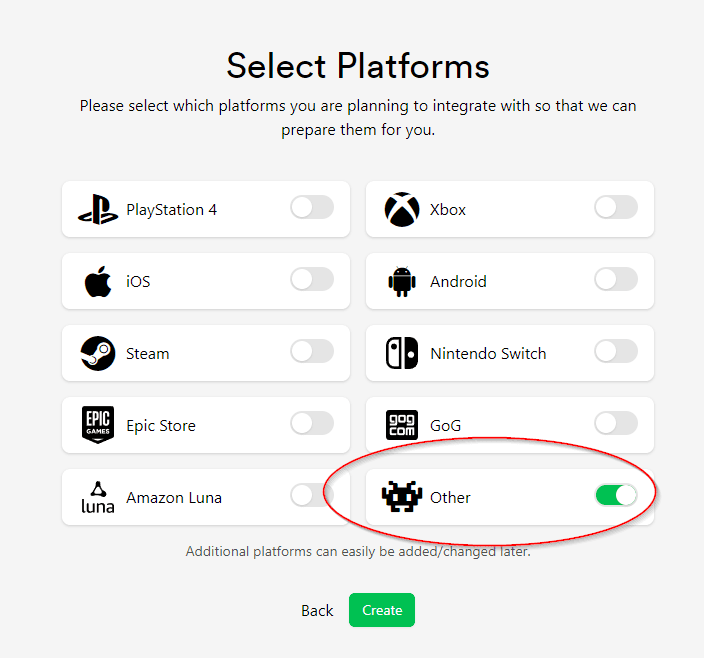Go back using the Back link
704x658 pixels.
(317, 611)
